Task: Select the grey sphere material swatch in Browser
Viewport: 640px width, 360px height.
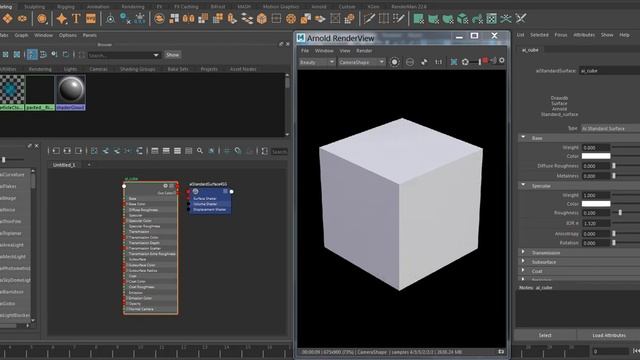Action: pos(71,90)
